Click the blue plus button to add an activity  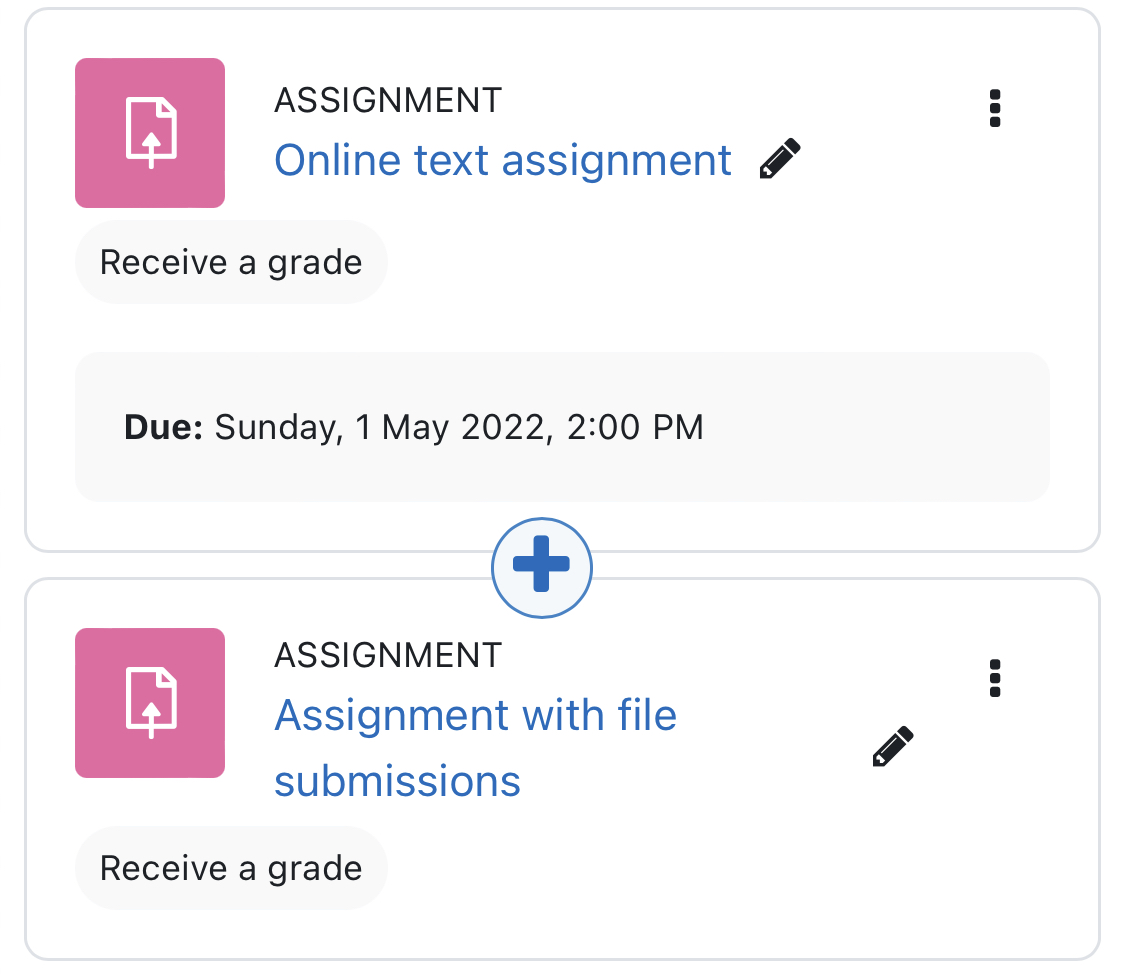542,567
